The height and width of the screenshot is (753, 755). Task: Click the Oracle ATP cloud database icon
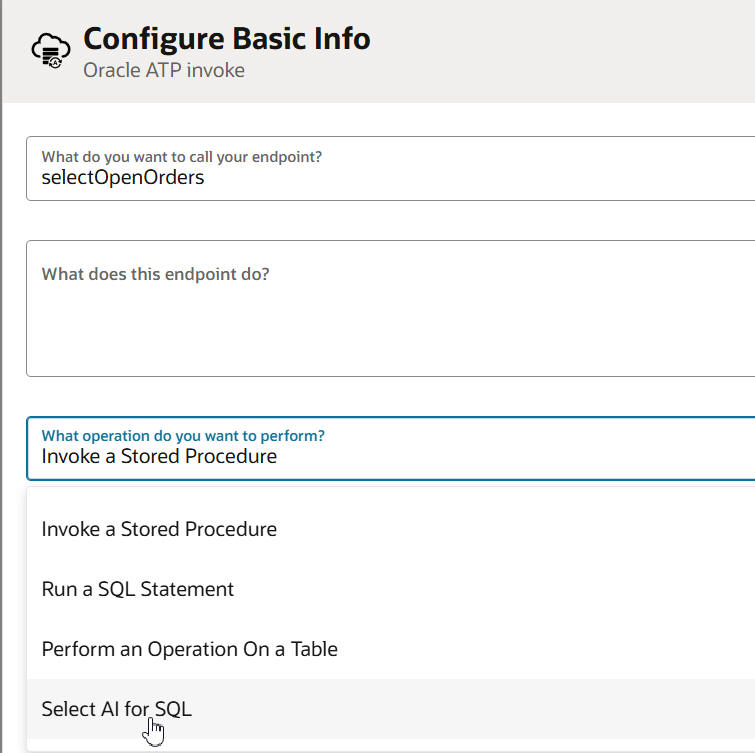(49, 50)
